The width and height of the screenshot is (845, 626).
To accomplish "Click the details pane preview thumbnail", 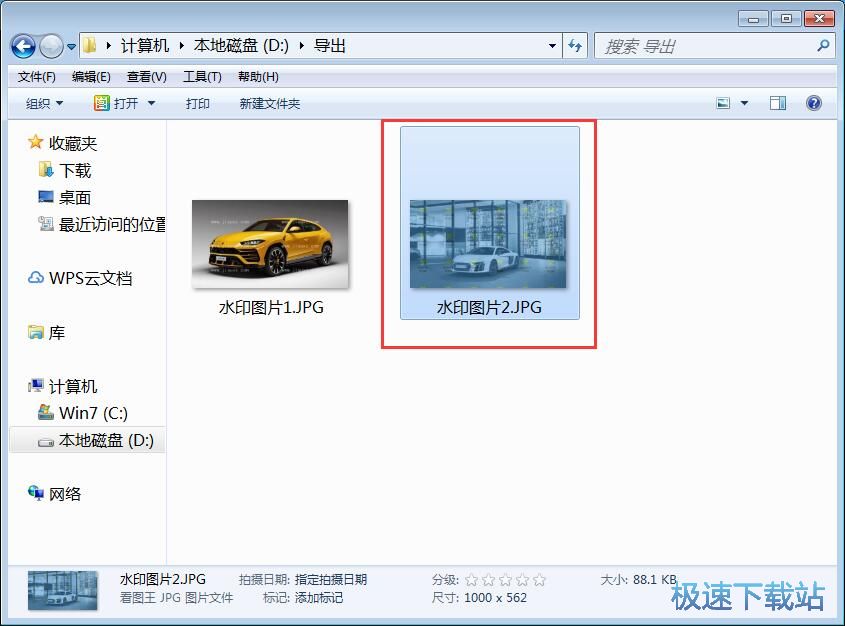I will (x=63, y=590).
